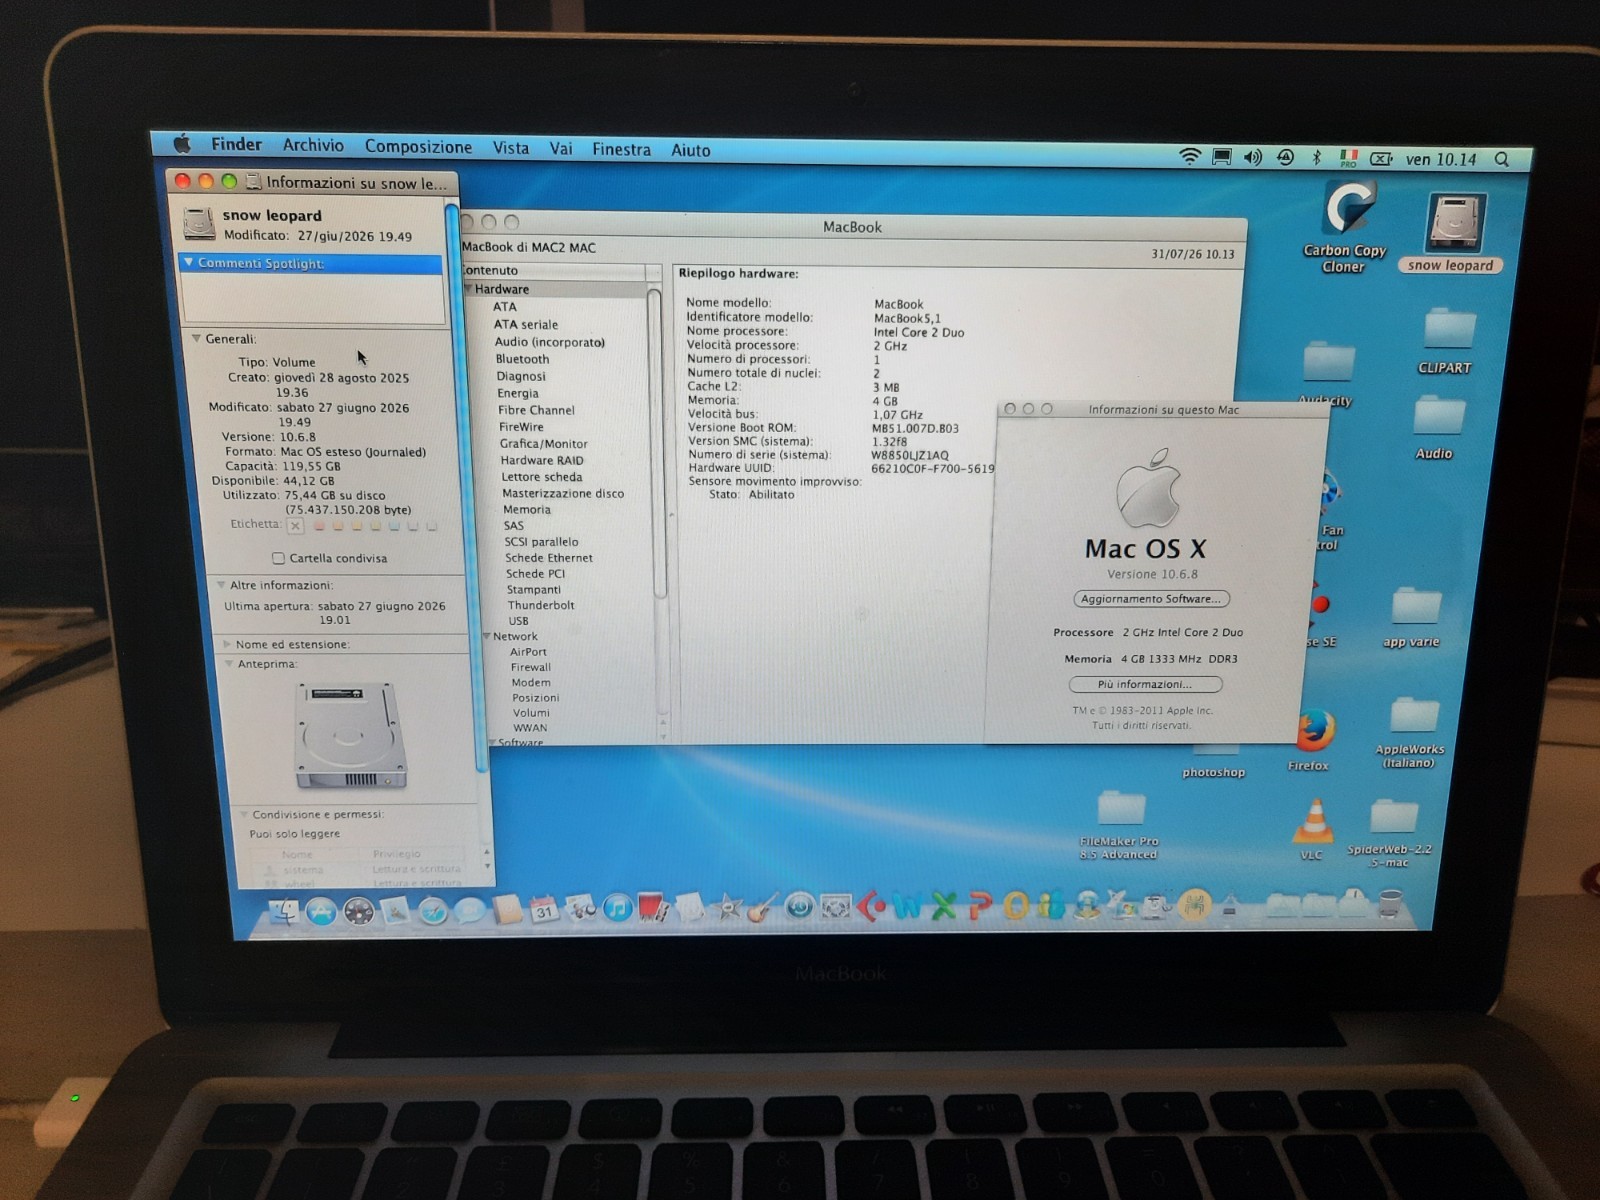
Task: Collapse the Generali section
Action: click(196, 339)
